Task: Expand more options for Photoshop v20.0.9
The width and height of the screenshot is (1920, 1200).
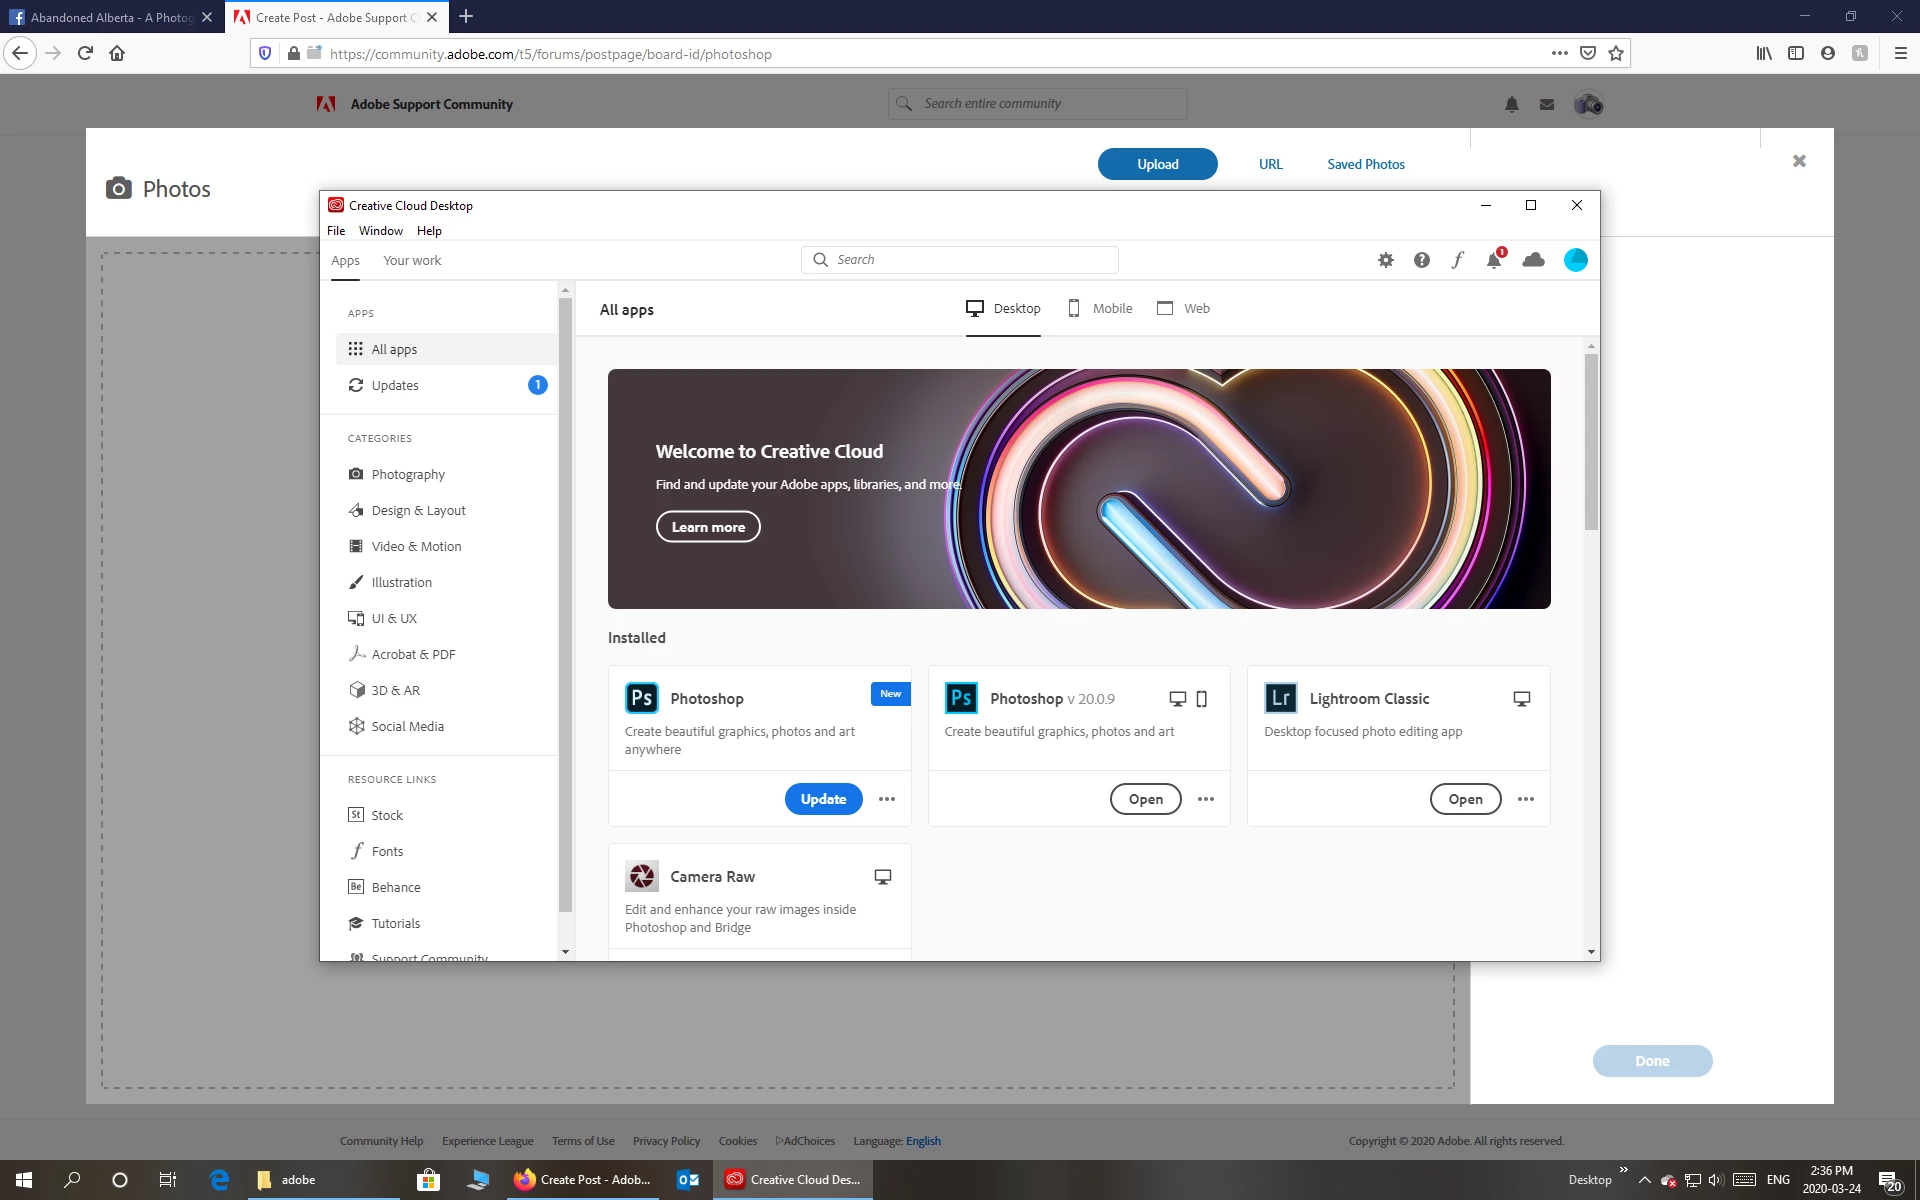Action: click(x=1206, y=799)
